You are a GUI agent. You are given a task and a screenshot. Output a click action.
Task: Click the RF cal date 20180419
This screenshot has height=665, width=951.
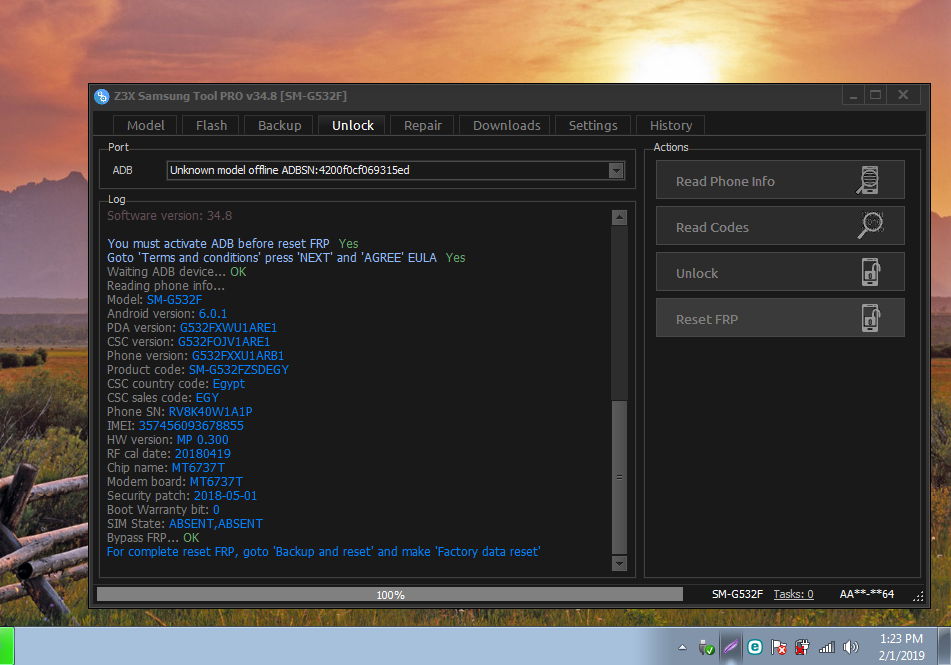coord(203,454)
